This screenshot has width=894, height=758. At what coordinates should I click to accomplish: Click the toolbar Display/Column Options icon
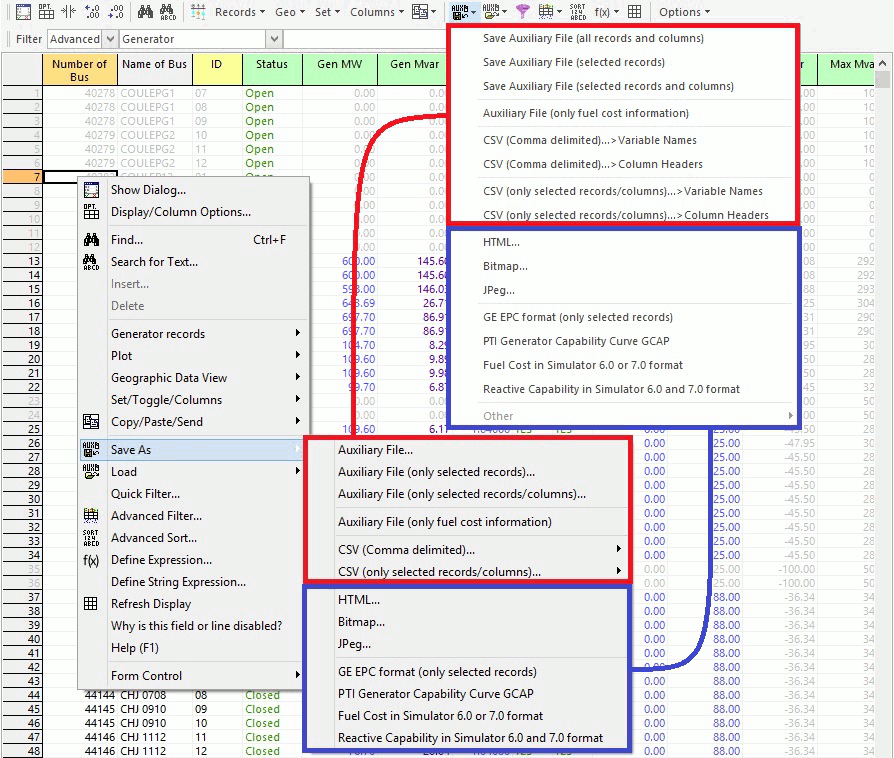46,11
